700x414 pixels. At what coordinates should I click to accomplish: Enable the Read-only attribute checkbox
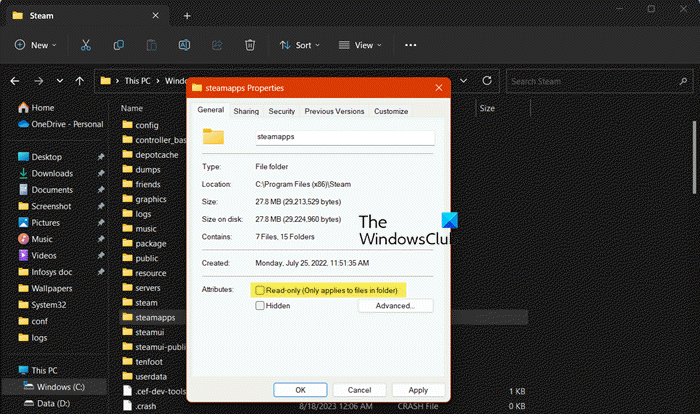coord(260,290)
